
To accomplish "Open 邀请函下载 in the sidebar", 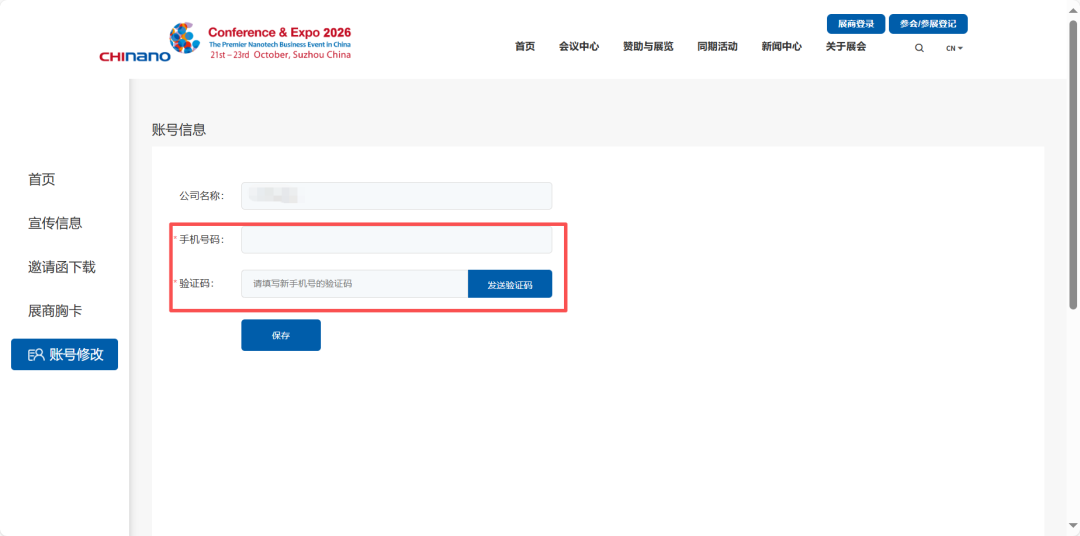I will click(x=62, y=267).
